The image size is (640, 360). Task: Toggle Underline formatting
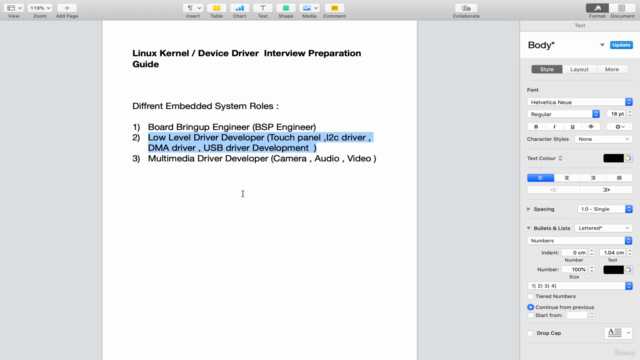[572, 127]
